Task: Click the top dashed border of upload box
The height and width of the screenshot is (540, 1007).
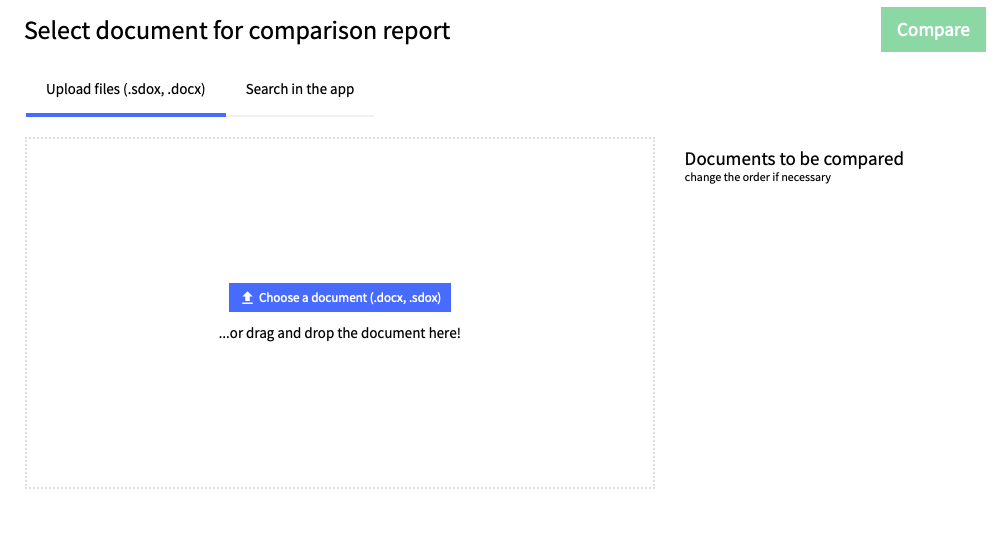Action: pos(340,138)
